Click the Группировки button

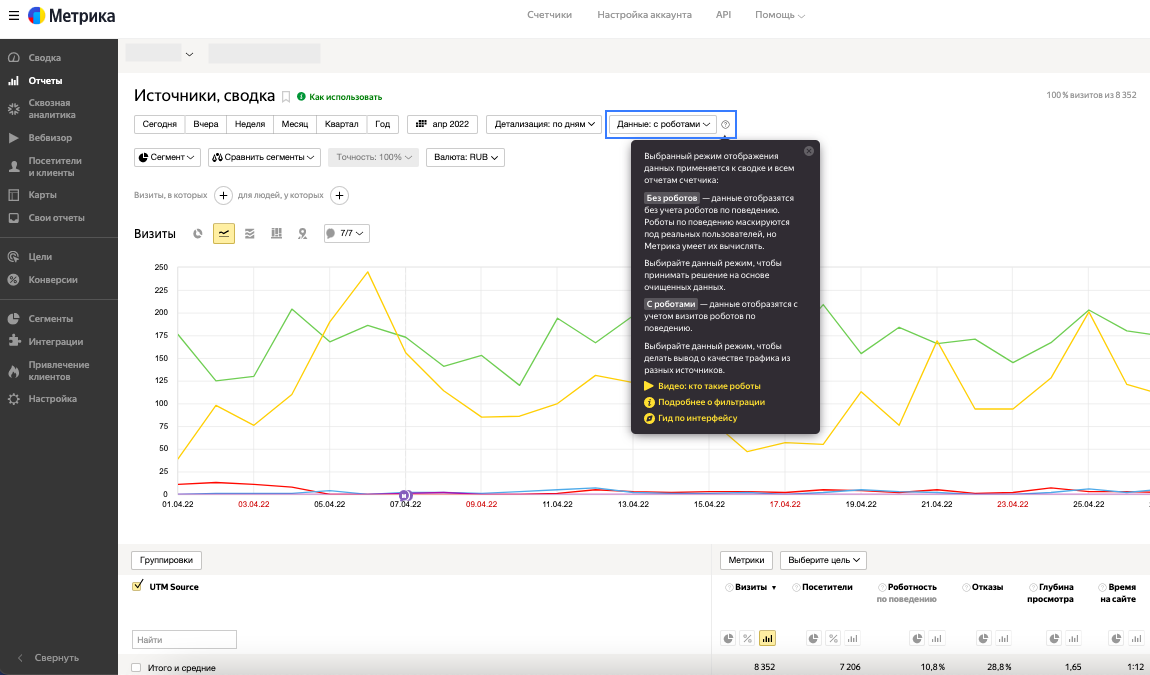click(167, 560)
